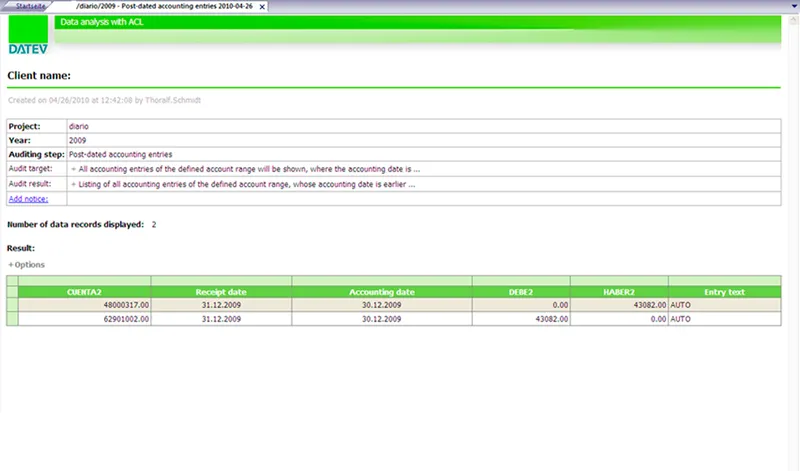
Task: Click the empty notice field
Action: (x=423, y=199)
